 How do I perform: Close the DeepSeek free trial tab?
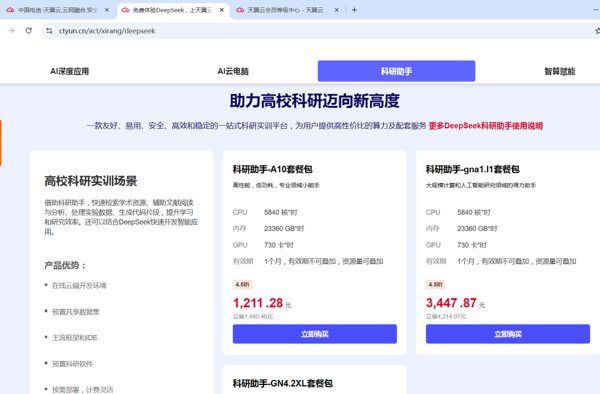(222, 10)
